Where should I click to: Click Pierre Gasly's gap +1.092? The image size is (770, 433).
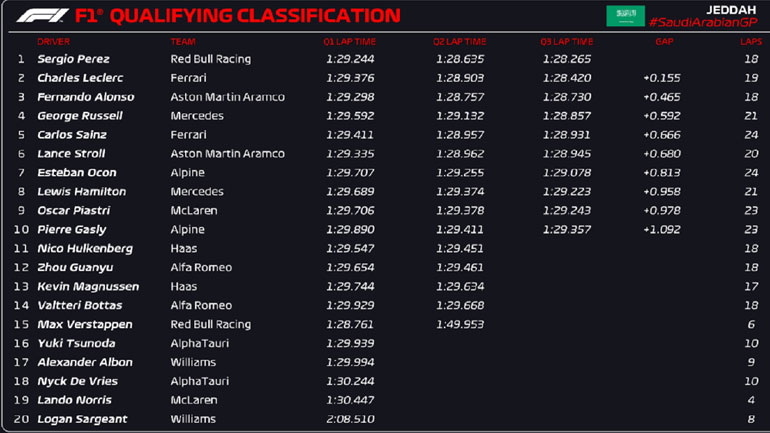[662, 230]
